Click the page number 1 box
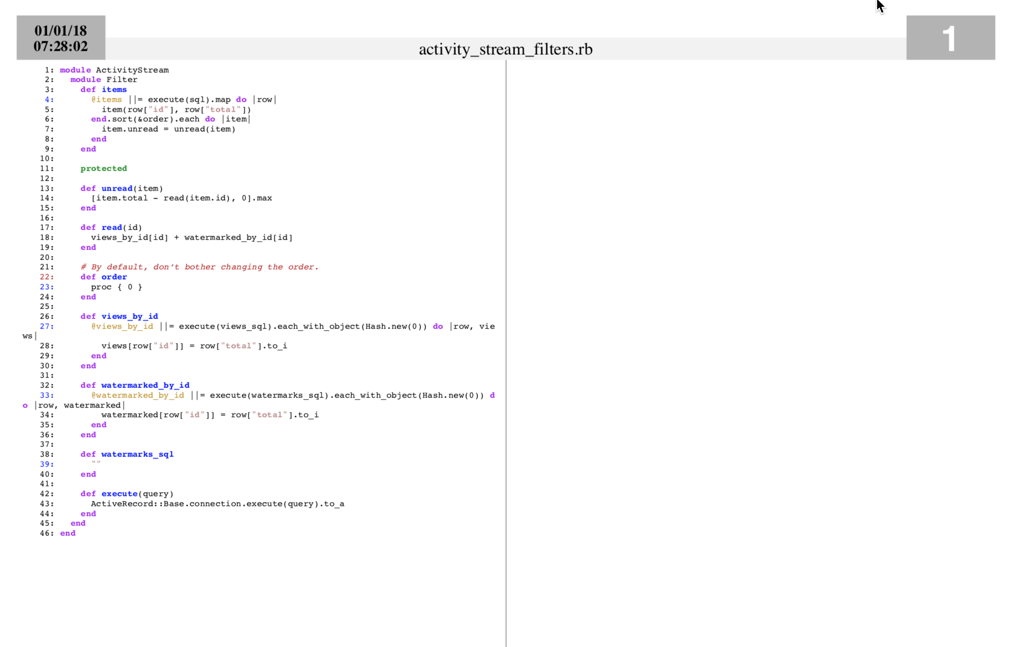 click(949, 38)
